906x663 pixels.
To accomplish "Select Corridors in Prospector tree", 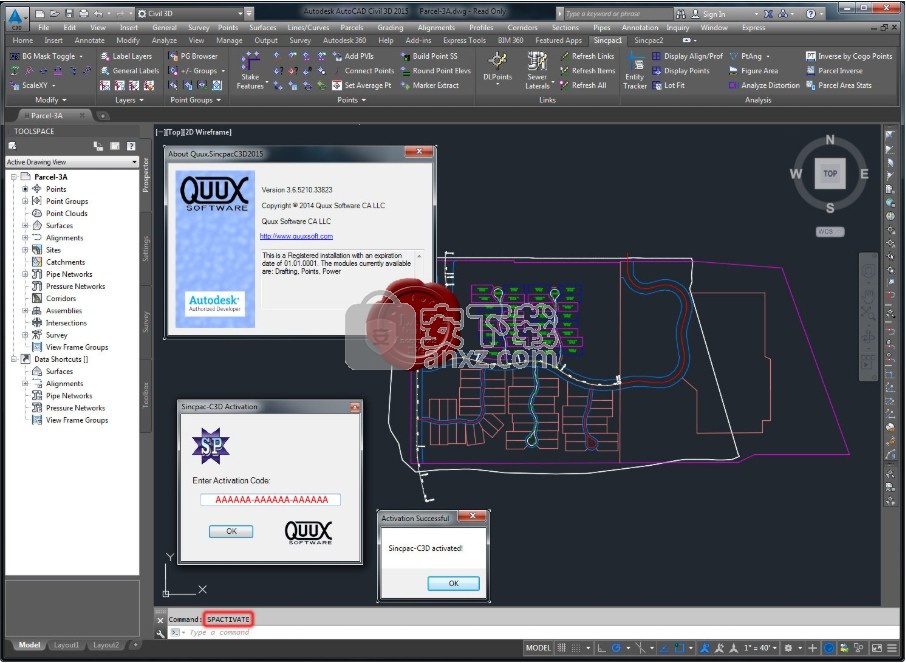I will coord(61,298).
